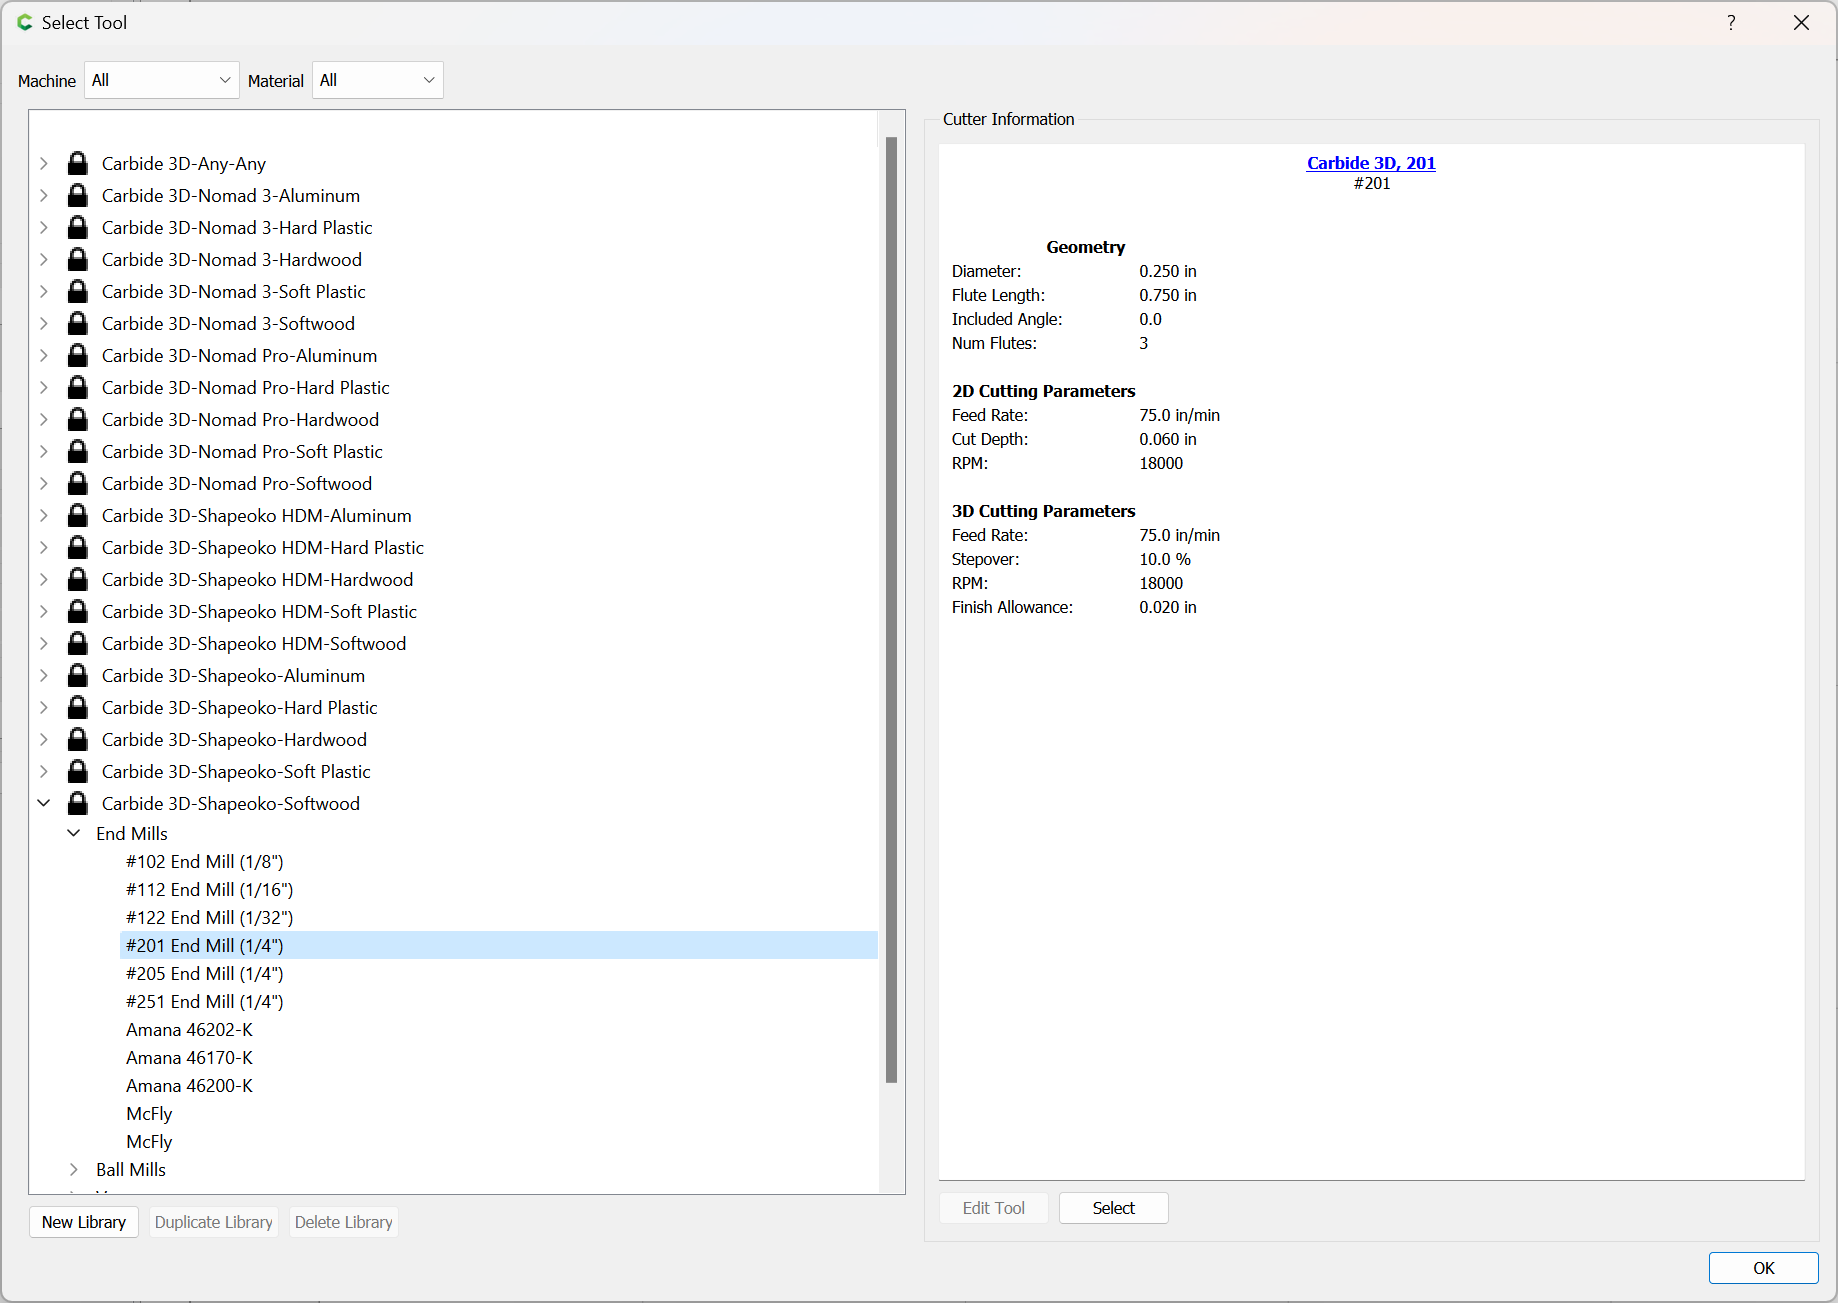1838x1303 pixels.
Task: Click the help question mark icon
Action: [x=1731, y=22]
